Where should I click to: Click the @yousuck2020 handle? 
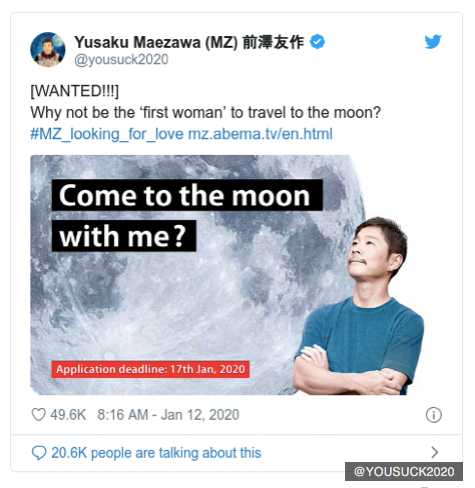point(121,60)
